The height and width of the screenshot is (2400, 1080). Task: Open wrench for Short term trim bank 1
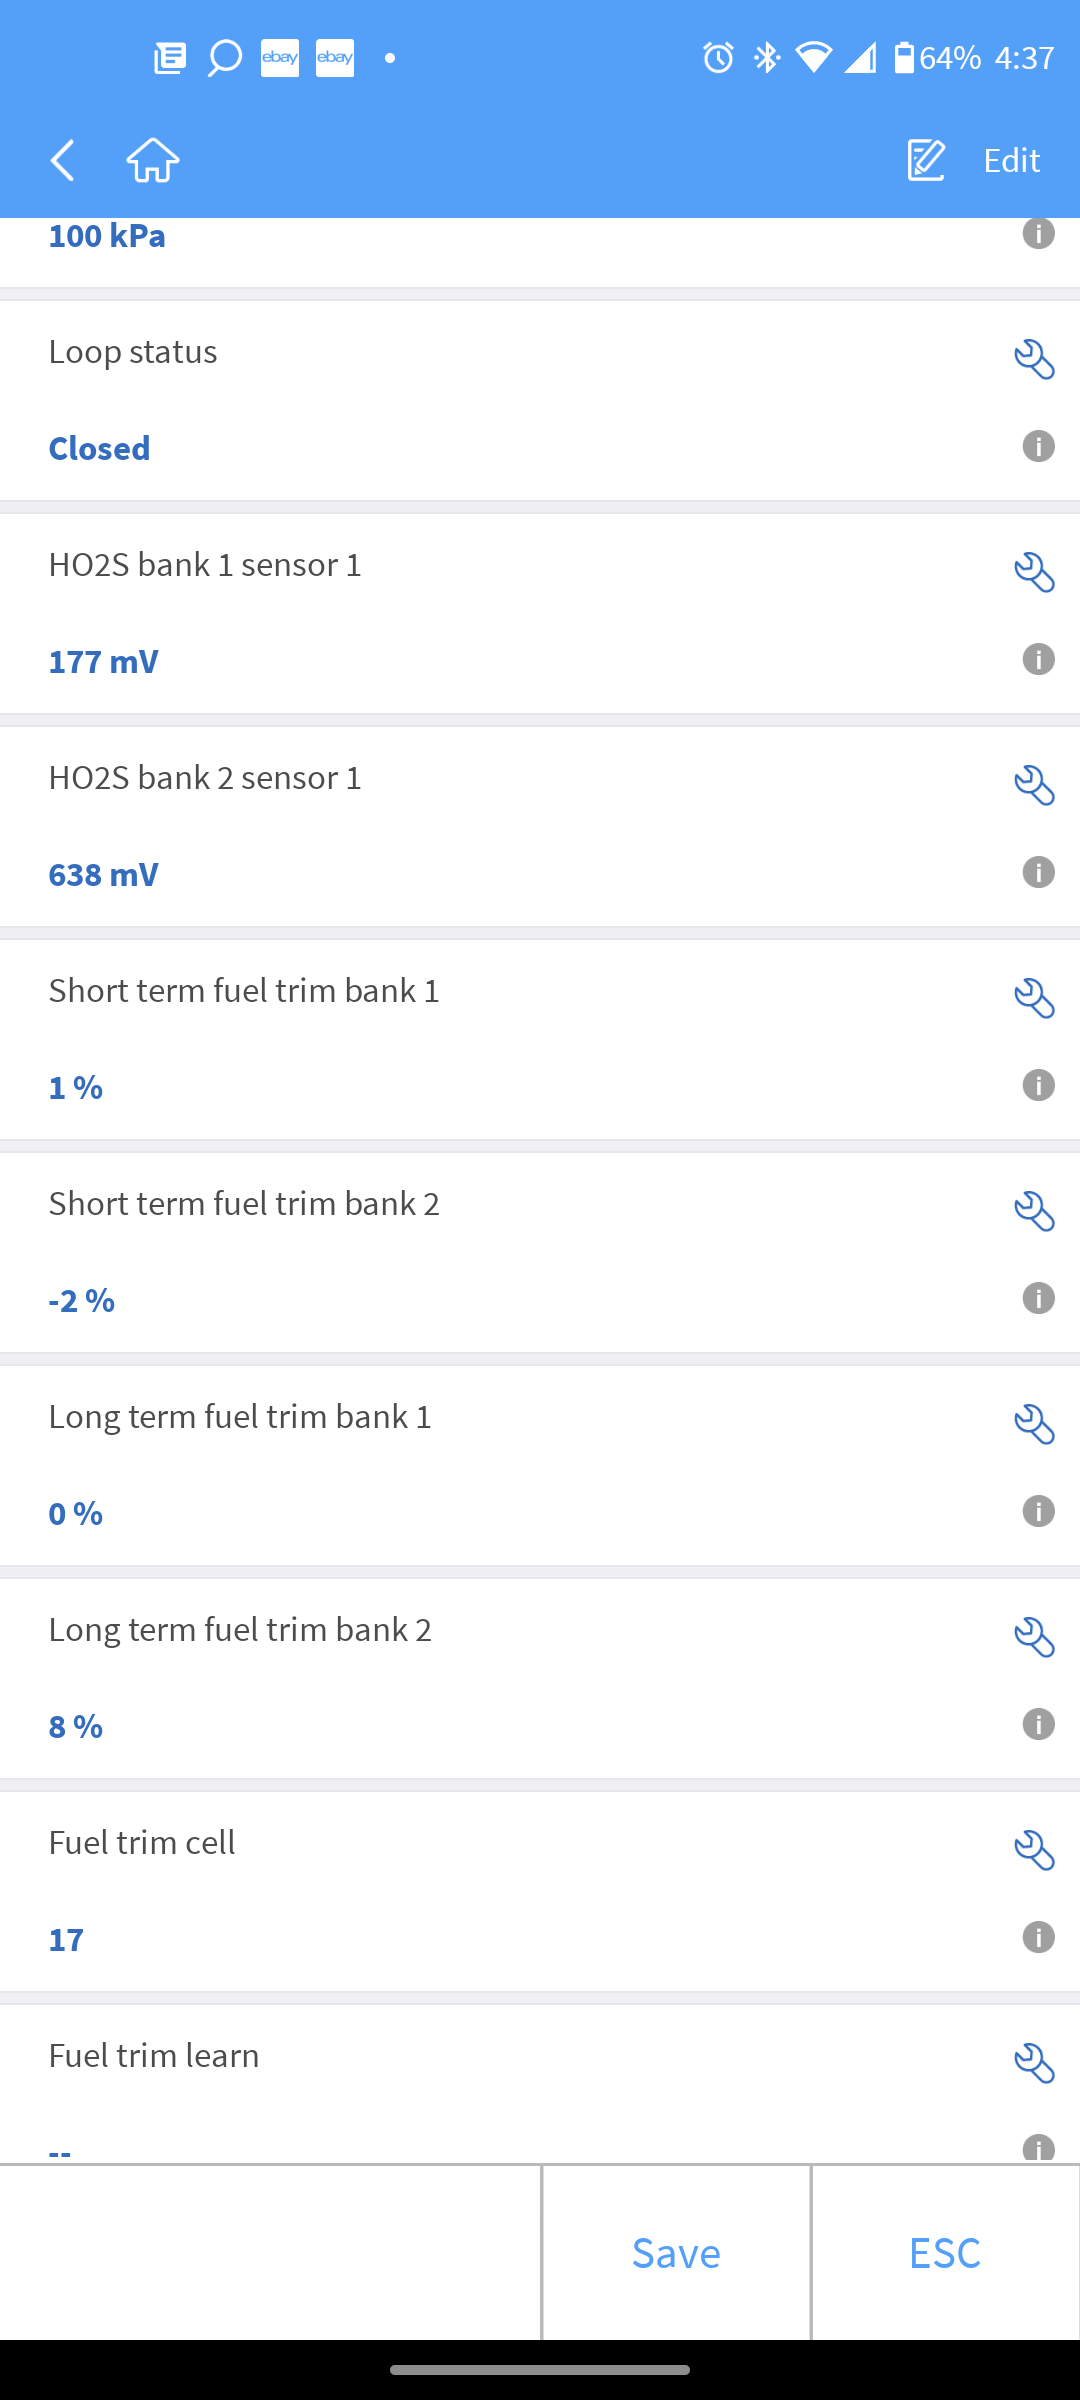(1034, 998)
